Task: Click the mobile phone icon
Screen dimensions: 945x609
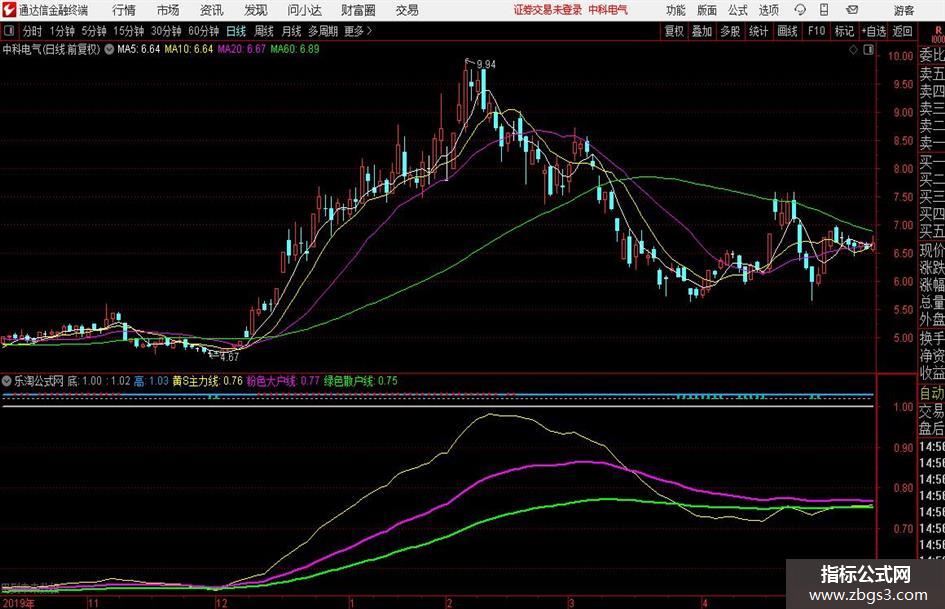Action: [824, 10]
